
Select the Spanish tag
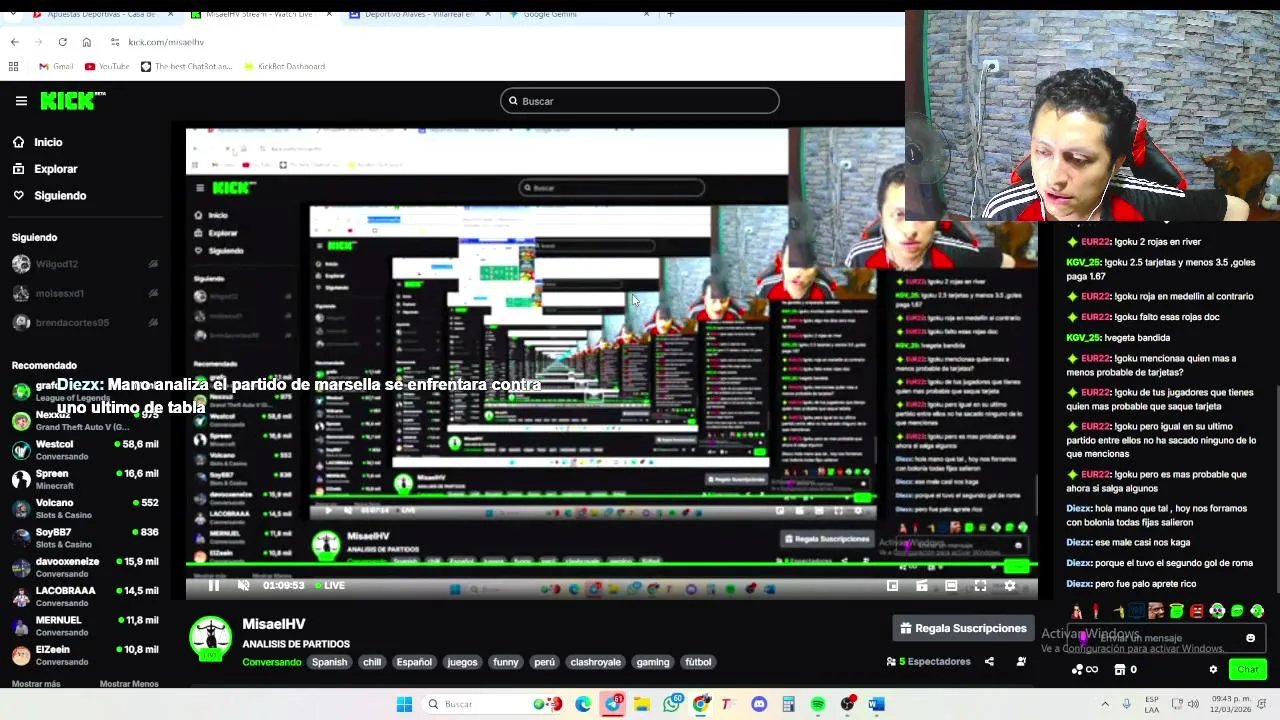click(329, 662)
